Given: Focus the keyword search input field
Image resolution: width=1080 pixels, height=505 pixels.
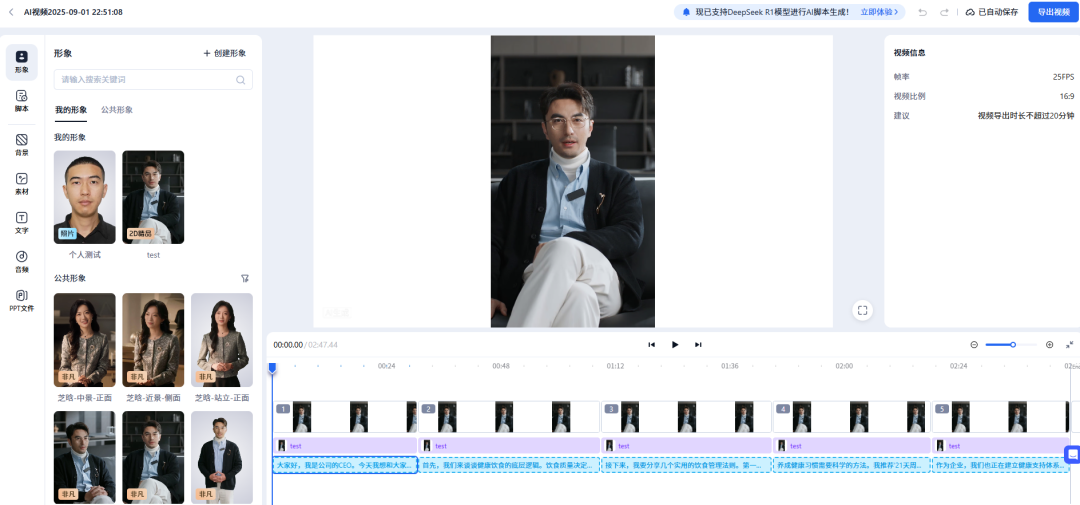Looking at the screenshot, I should coord(153,80).
